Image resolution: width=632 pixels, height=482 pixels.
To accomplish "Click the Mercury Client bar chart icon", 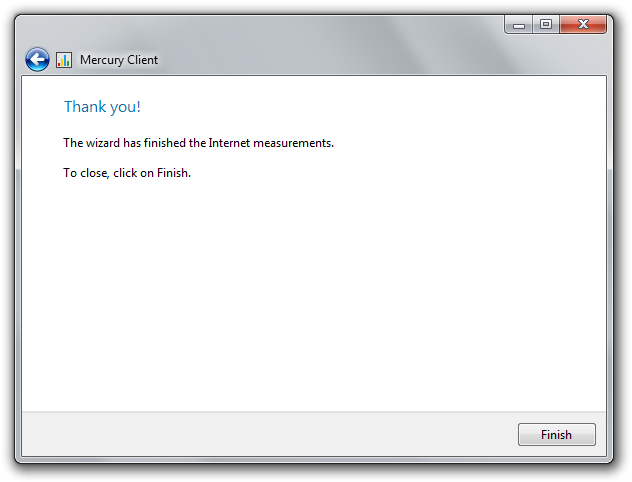I will coord(64,60).
